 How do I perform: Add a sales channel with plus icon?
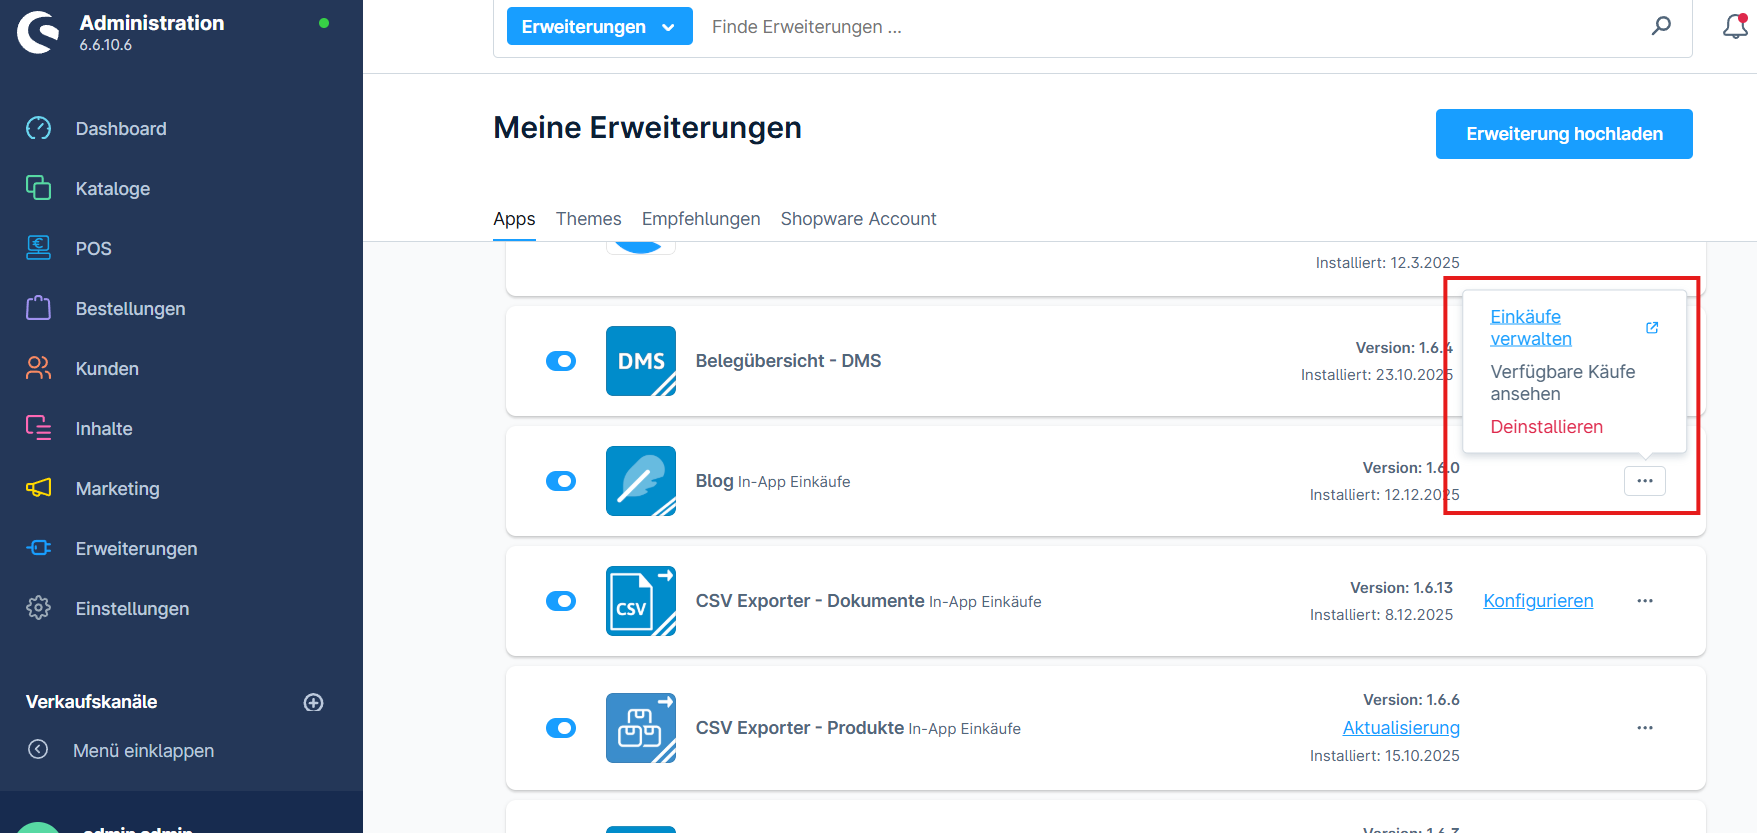(313, 702)
